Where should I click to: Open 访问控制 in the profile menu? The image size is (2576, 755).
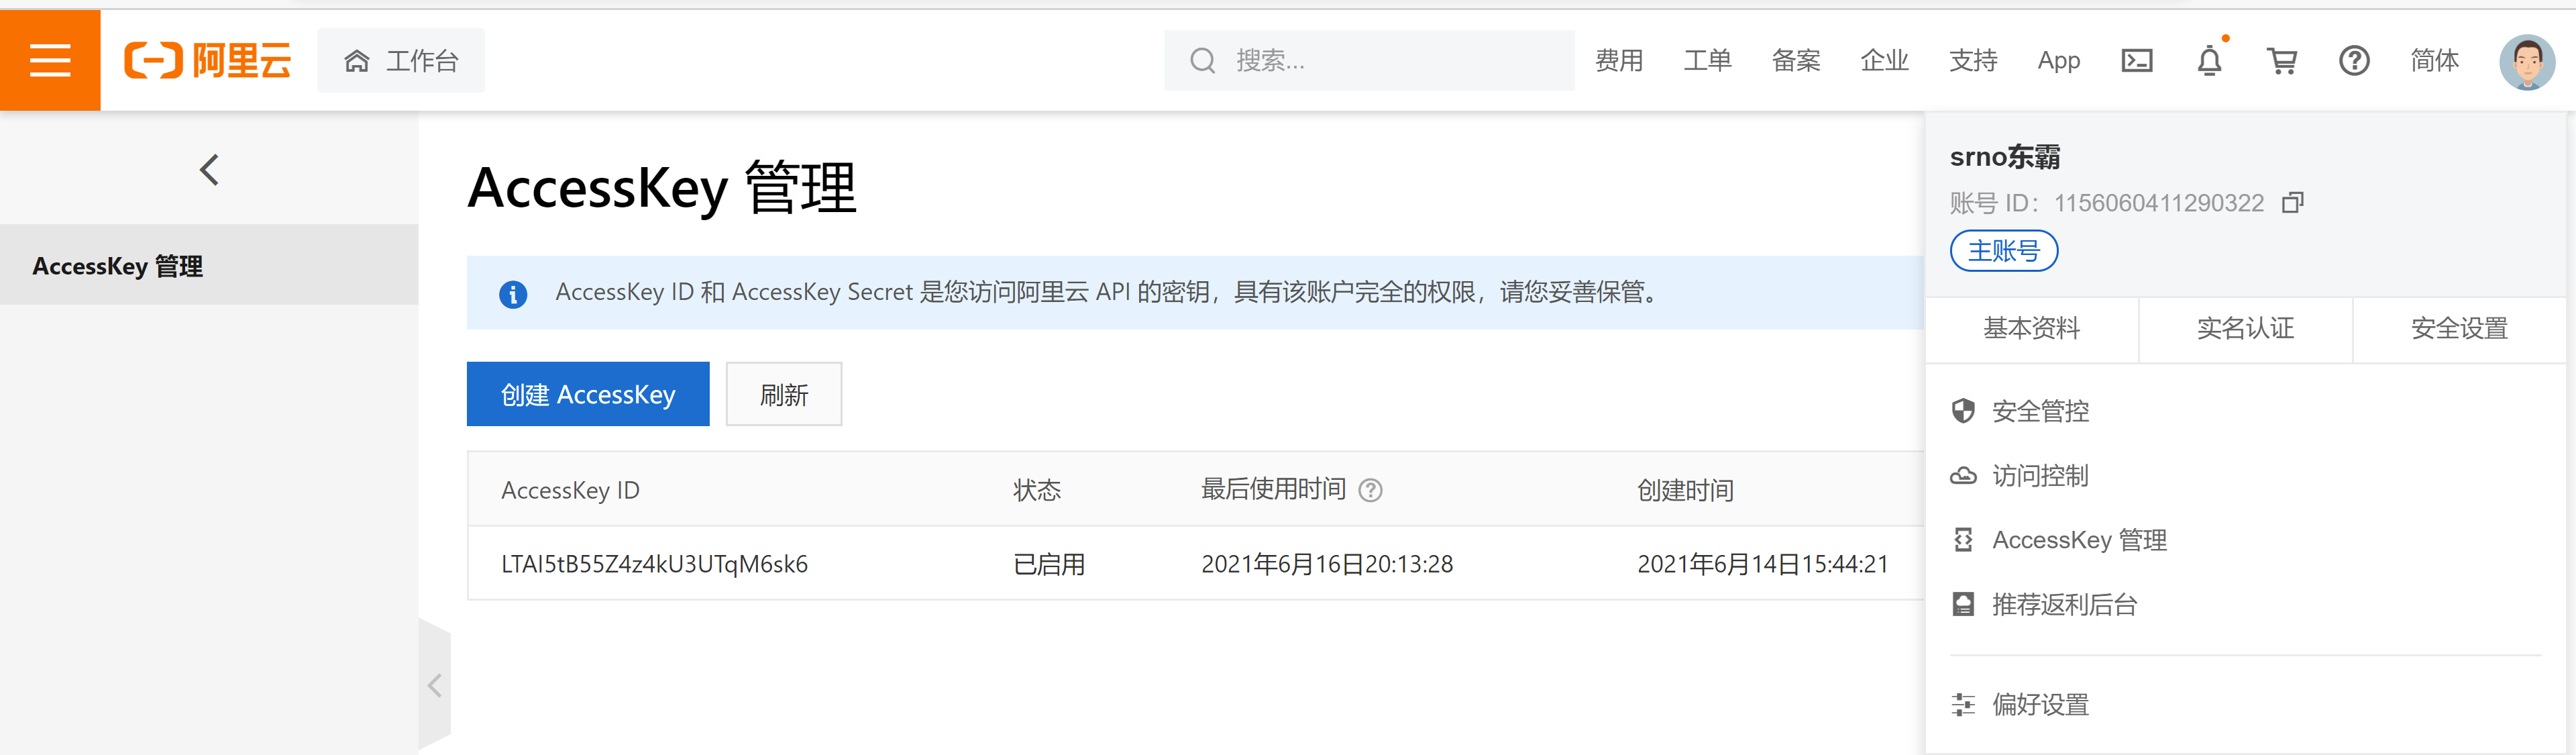coord(2040,476)
